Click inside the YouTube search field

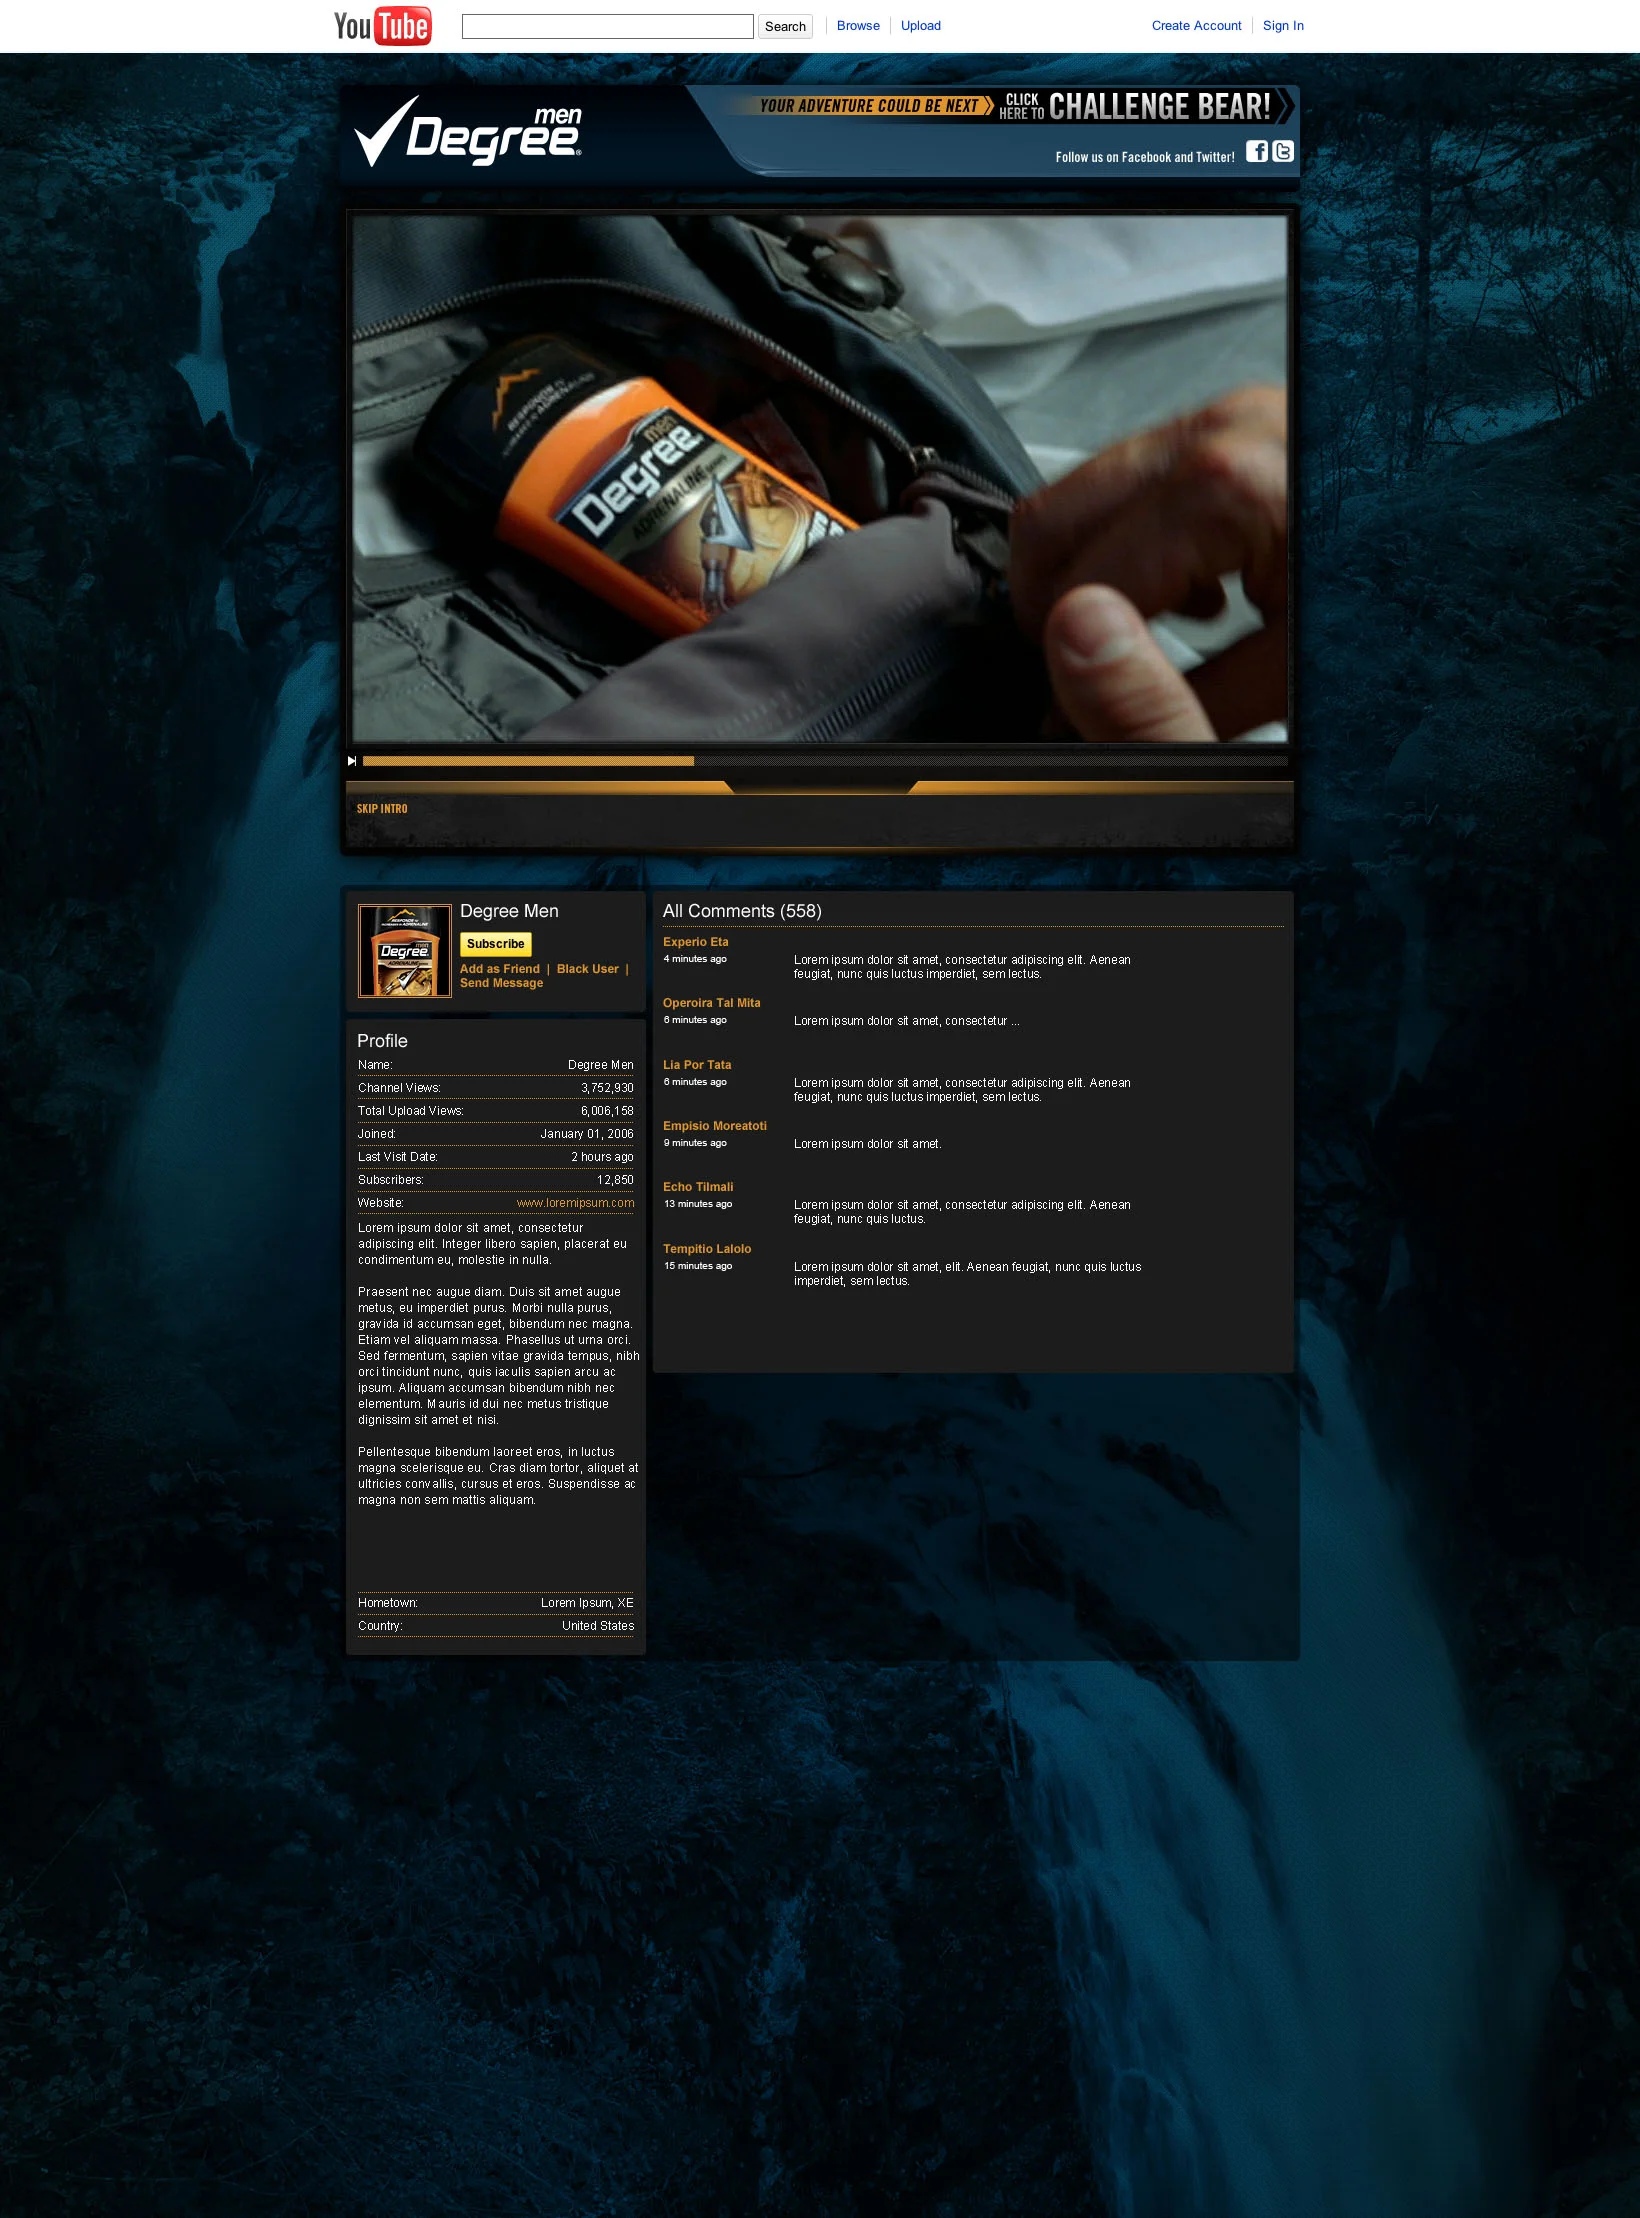pyautogui.click(x=608, y=26)
